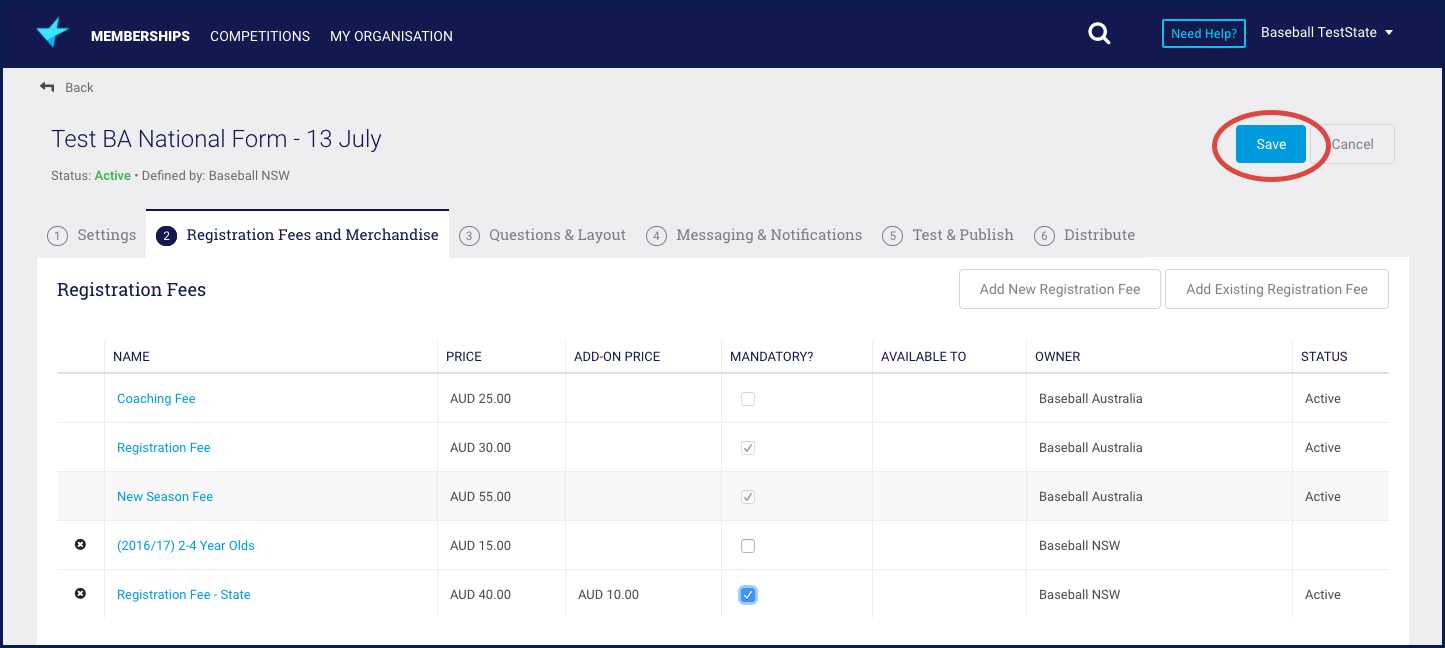Go to Messaging & Notifications tab
This screenshot has width=1445, height=648.
tap(754, 235)
